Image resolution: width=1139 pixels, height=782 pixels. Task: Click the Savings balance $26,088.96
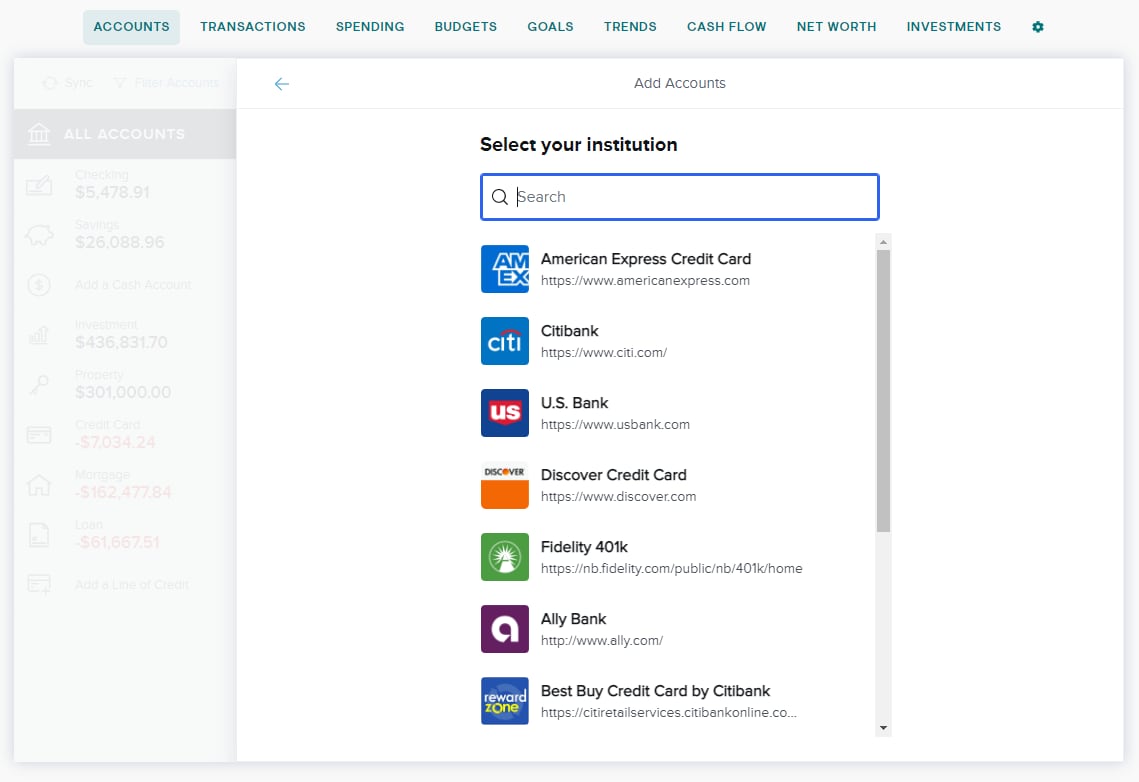click(x=120, y=243)
